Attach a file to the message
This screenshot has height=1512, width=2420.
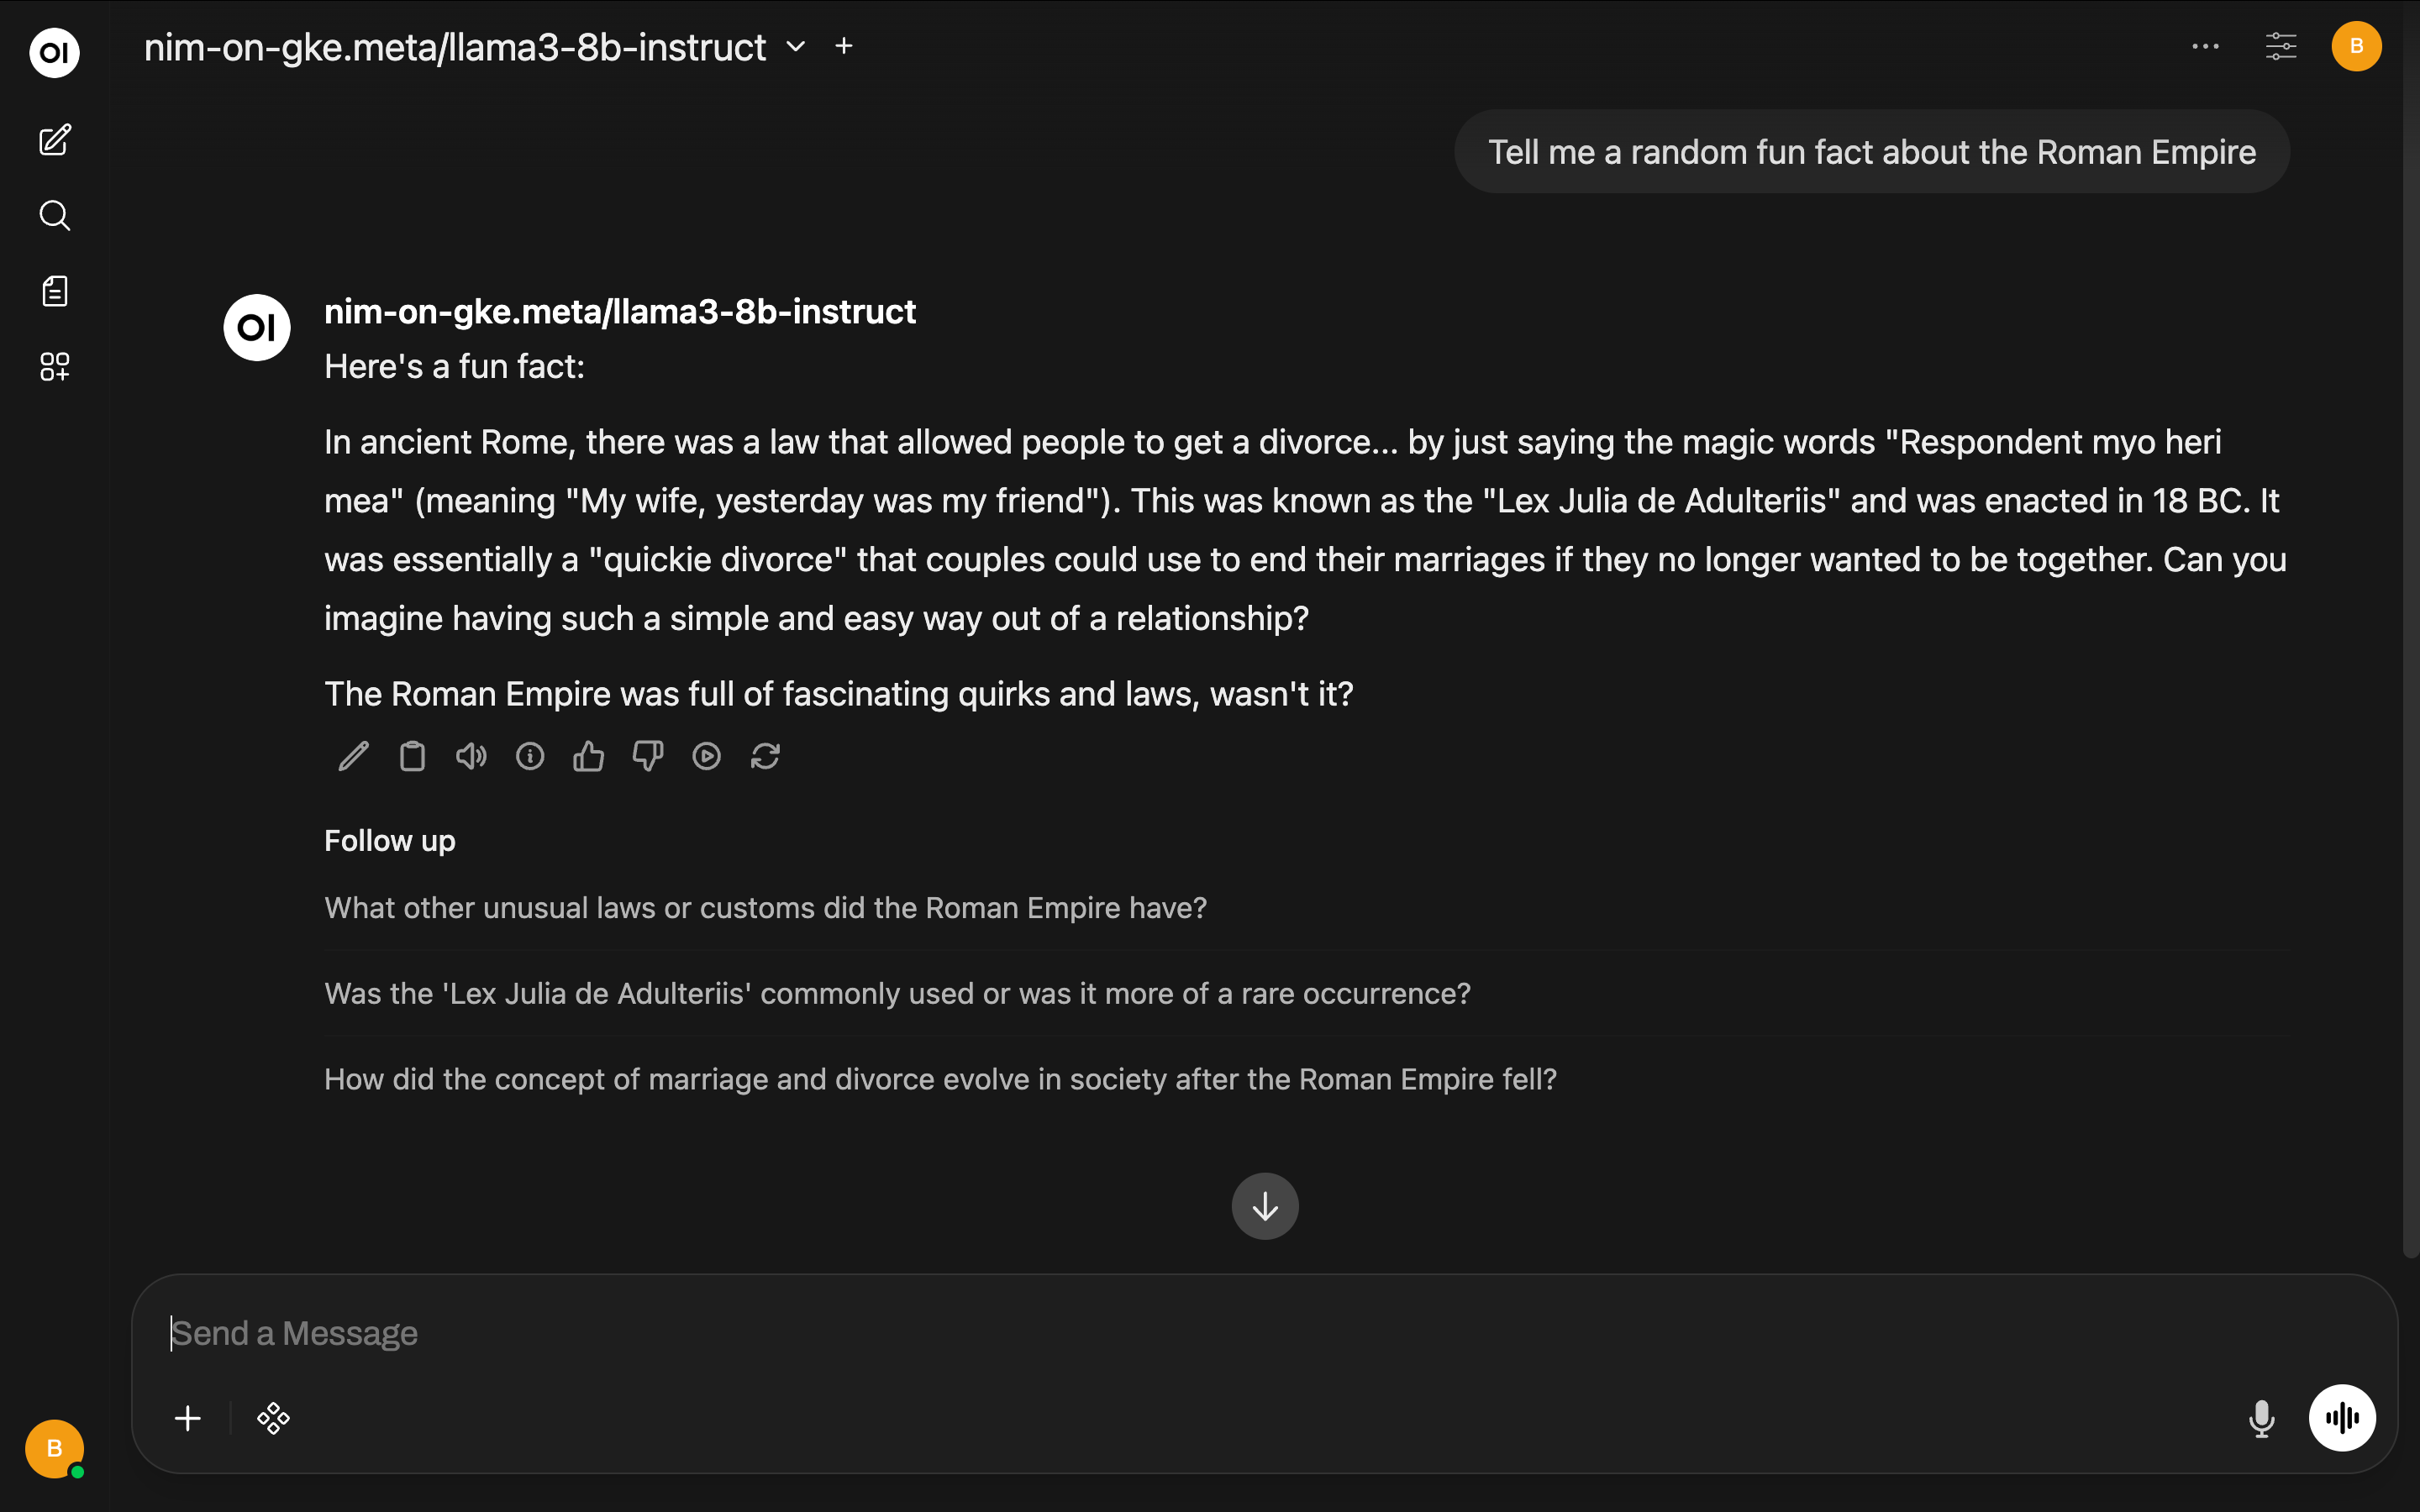point(187,1417)
